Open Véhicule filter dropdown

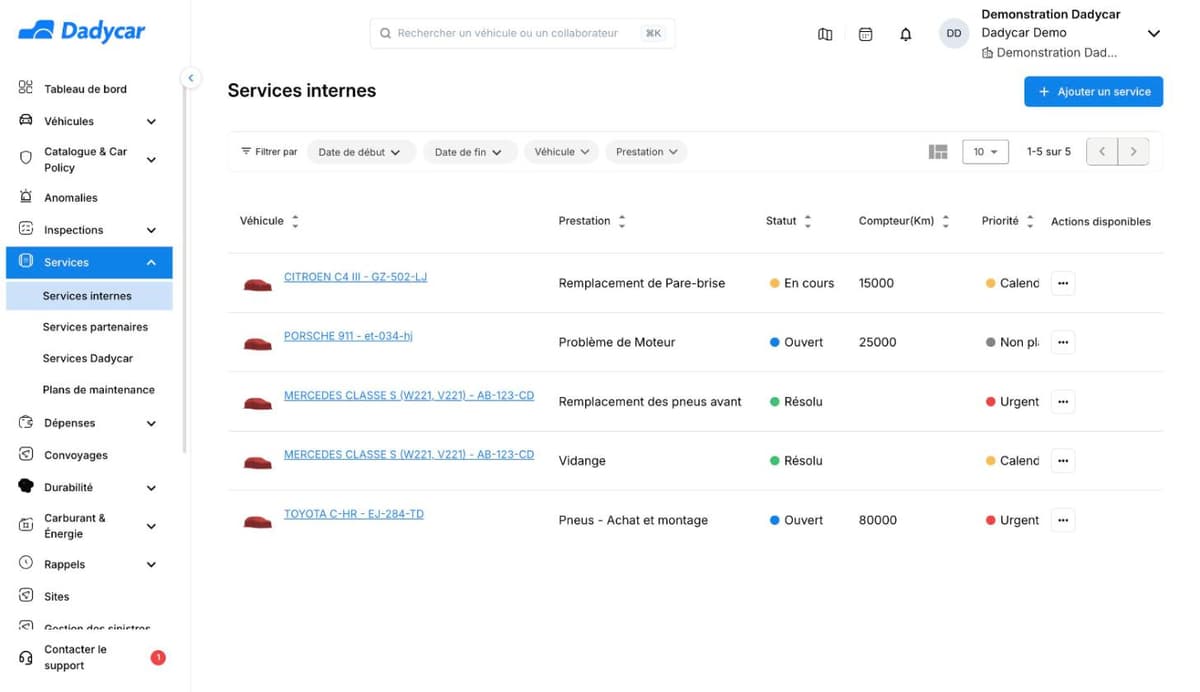[561, 152]
